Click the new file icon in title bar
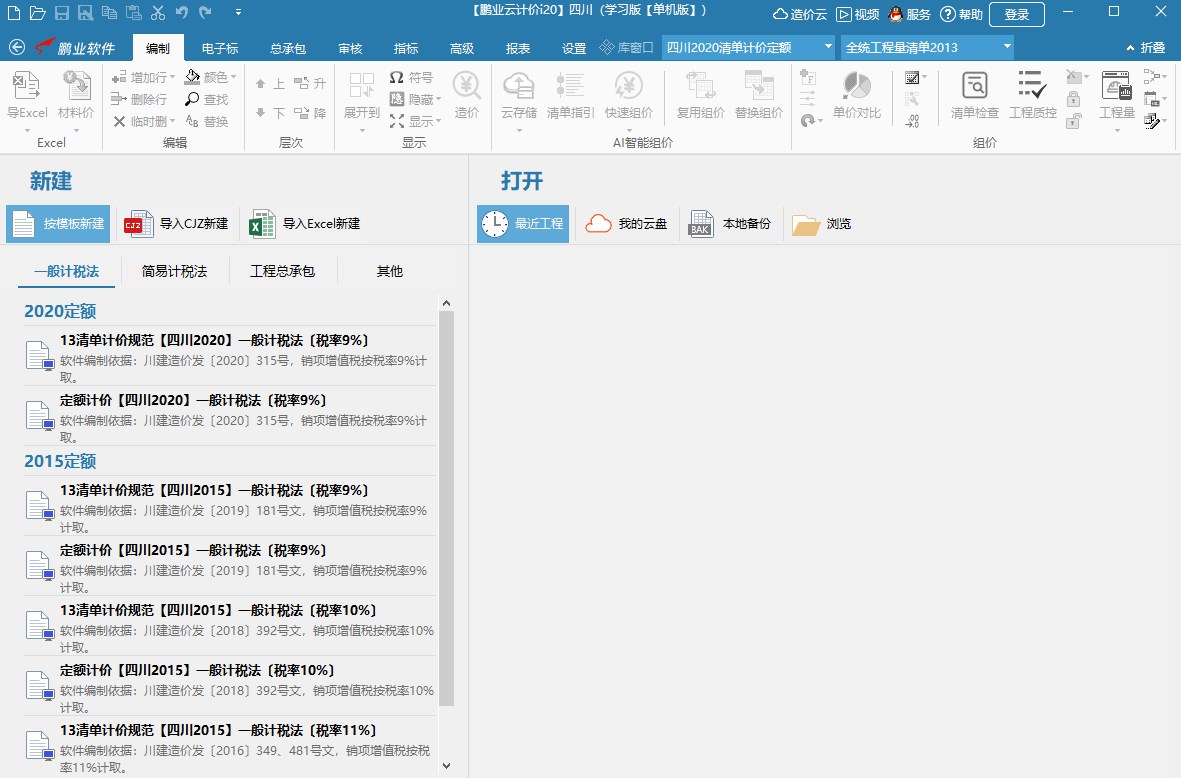Viewport: 1181px width, 778px height. (x=14, y=13)
